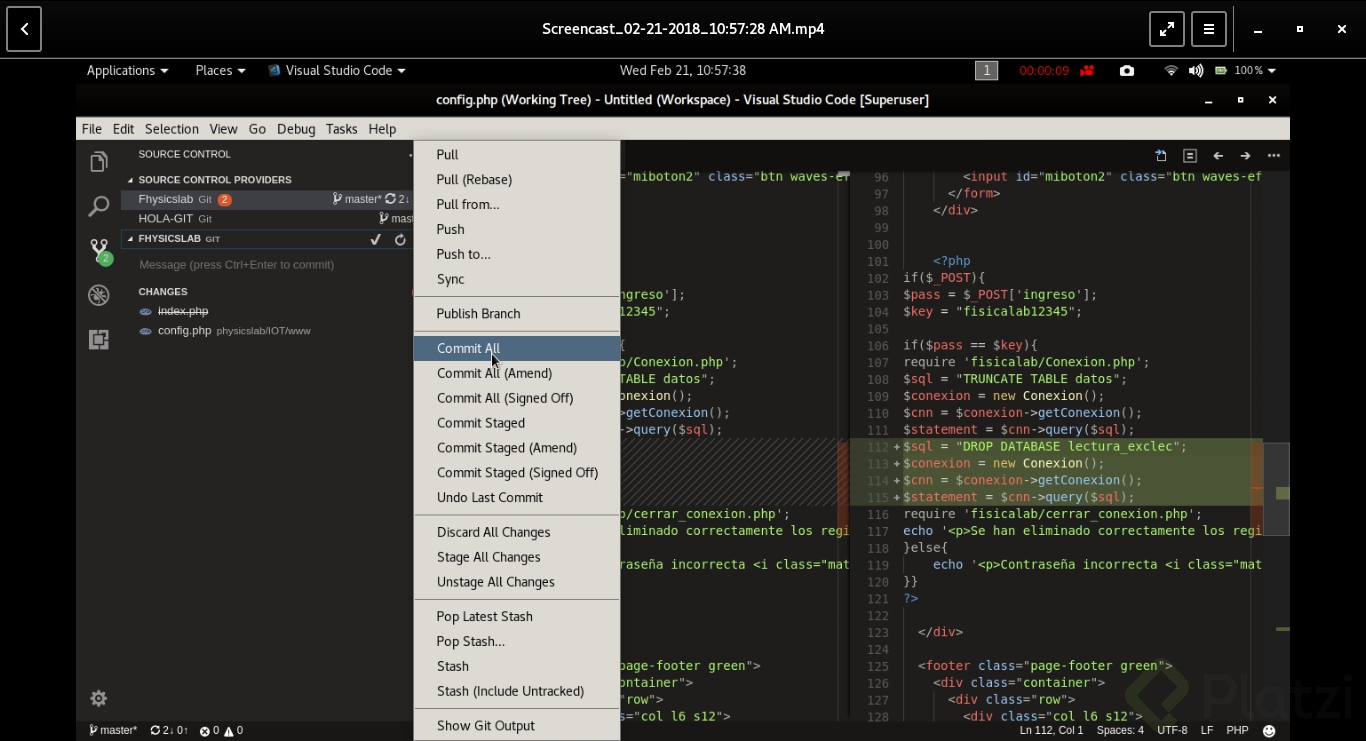Screen dimensions: 1366x741
Task: Click PHP language mode in status bar
Action: [x=1237, y=731]
